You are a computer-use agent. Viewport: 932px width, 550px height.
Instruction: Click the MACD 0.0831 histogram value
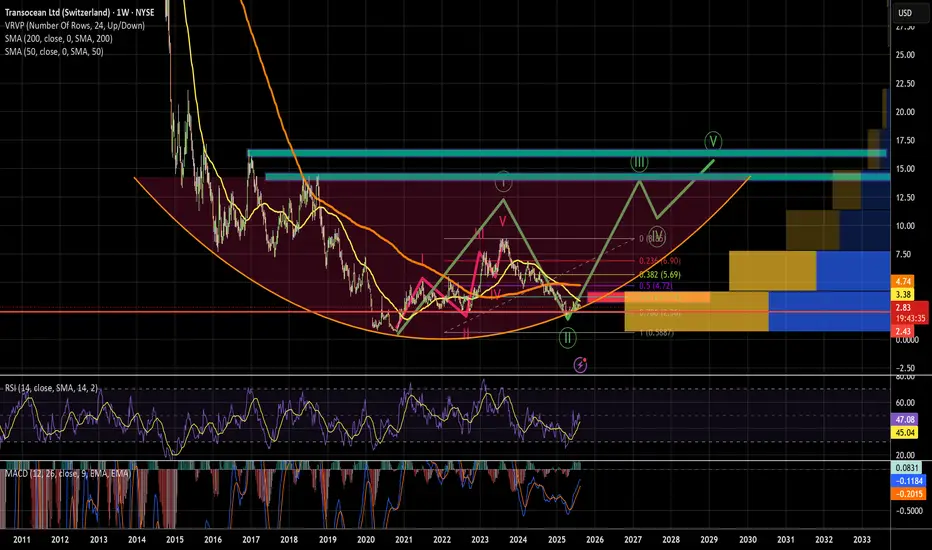pyautogui.click(x=907, y=468)
